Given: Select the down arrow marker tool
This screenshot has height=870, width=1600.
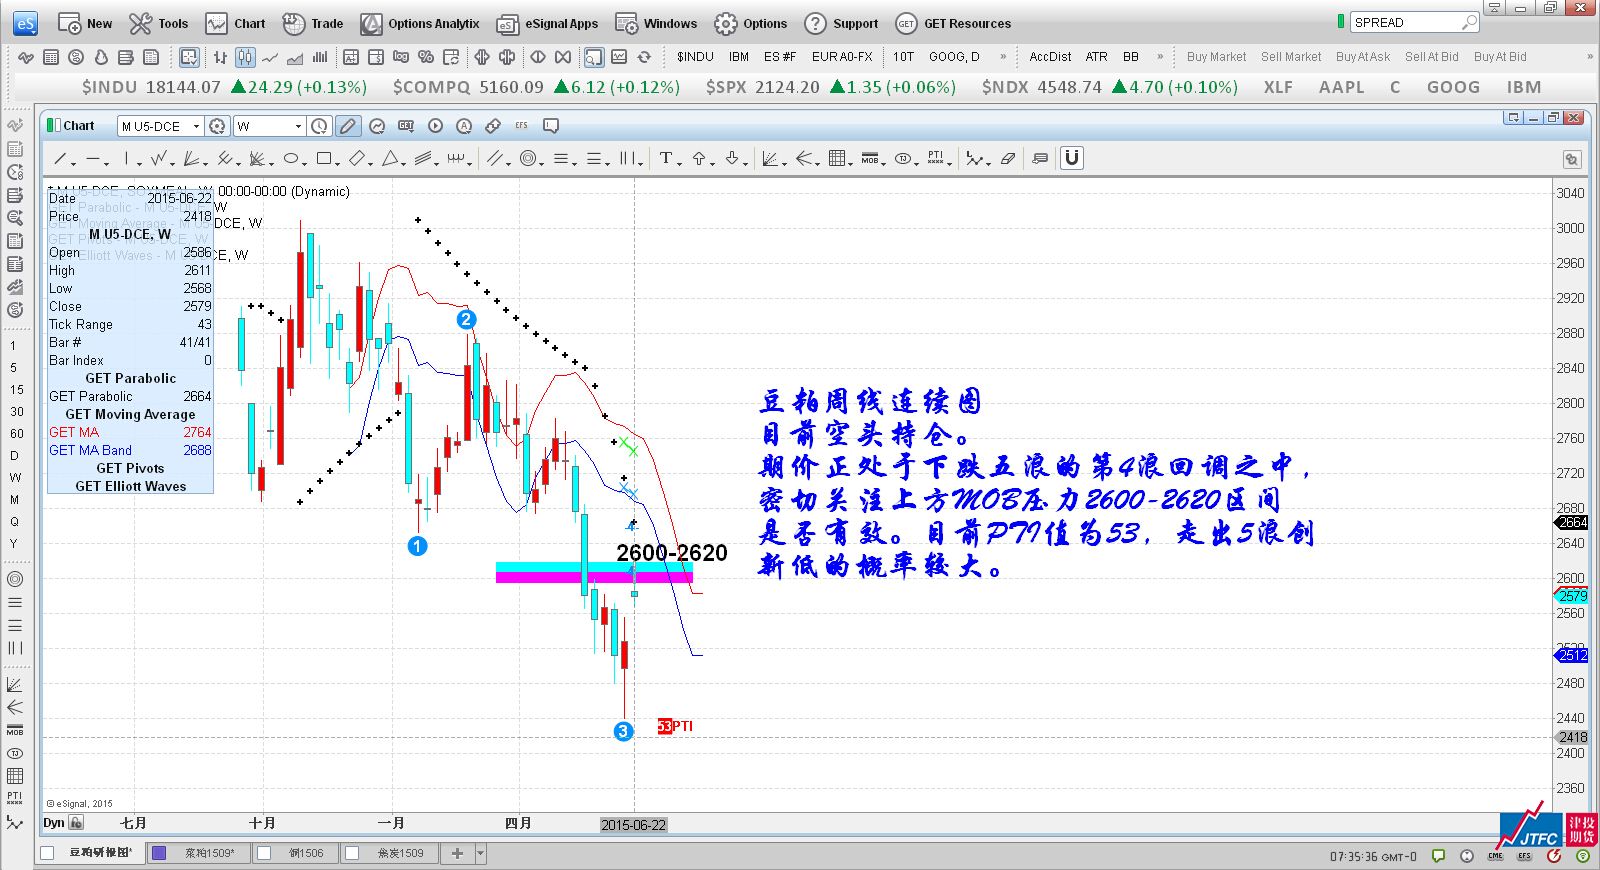Looking at the screenshot, I should click(732, 158).
